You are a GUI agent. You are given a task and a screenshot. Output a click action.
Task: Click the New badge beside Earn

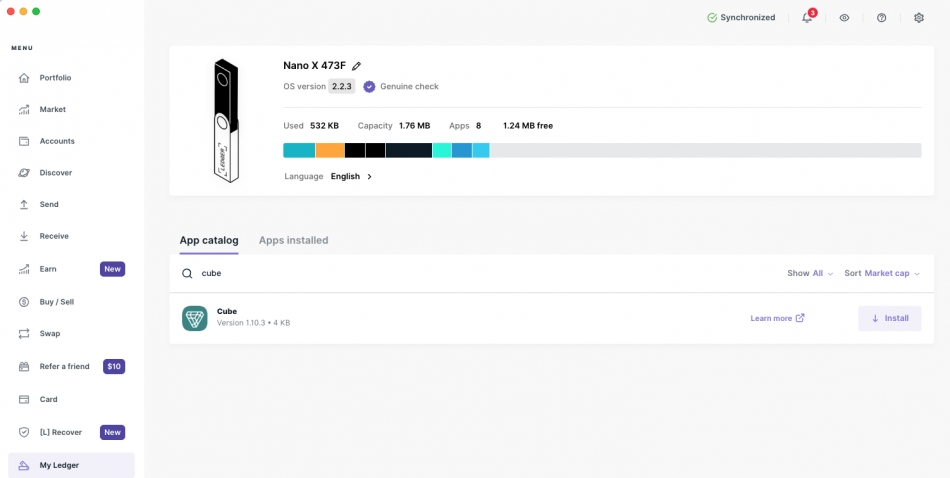112,269
